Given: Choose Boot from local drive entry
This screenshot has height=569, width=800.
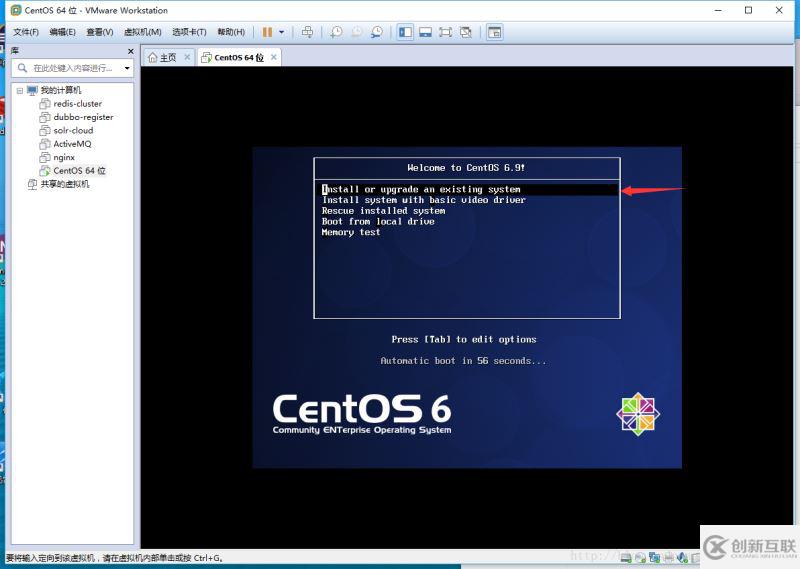Looking at the screenshot, I should point(378,221).
